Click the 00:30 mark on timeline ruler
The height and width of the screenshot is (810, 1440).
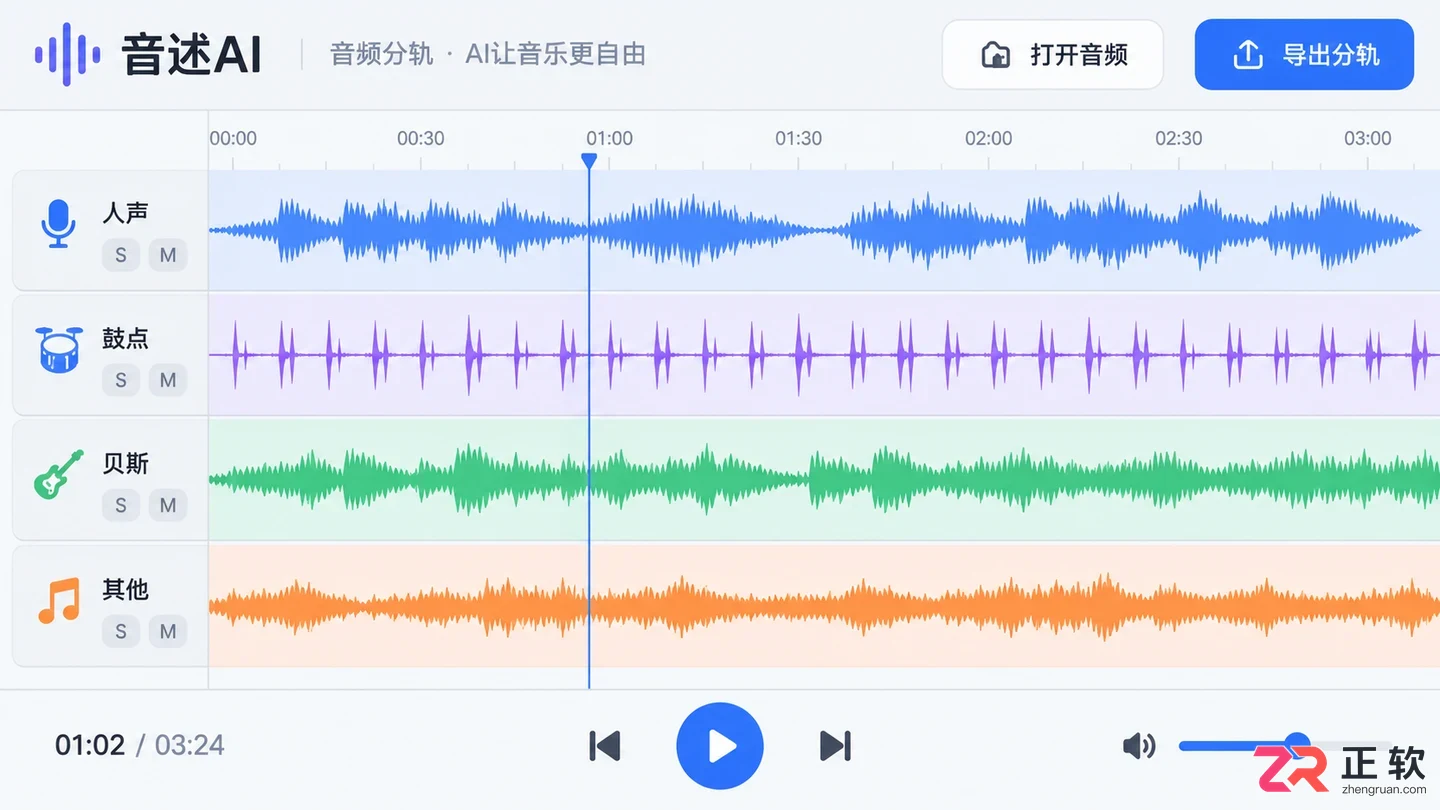[421, 138]
